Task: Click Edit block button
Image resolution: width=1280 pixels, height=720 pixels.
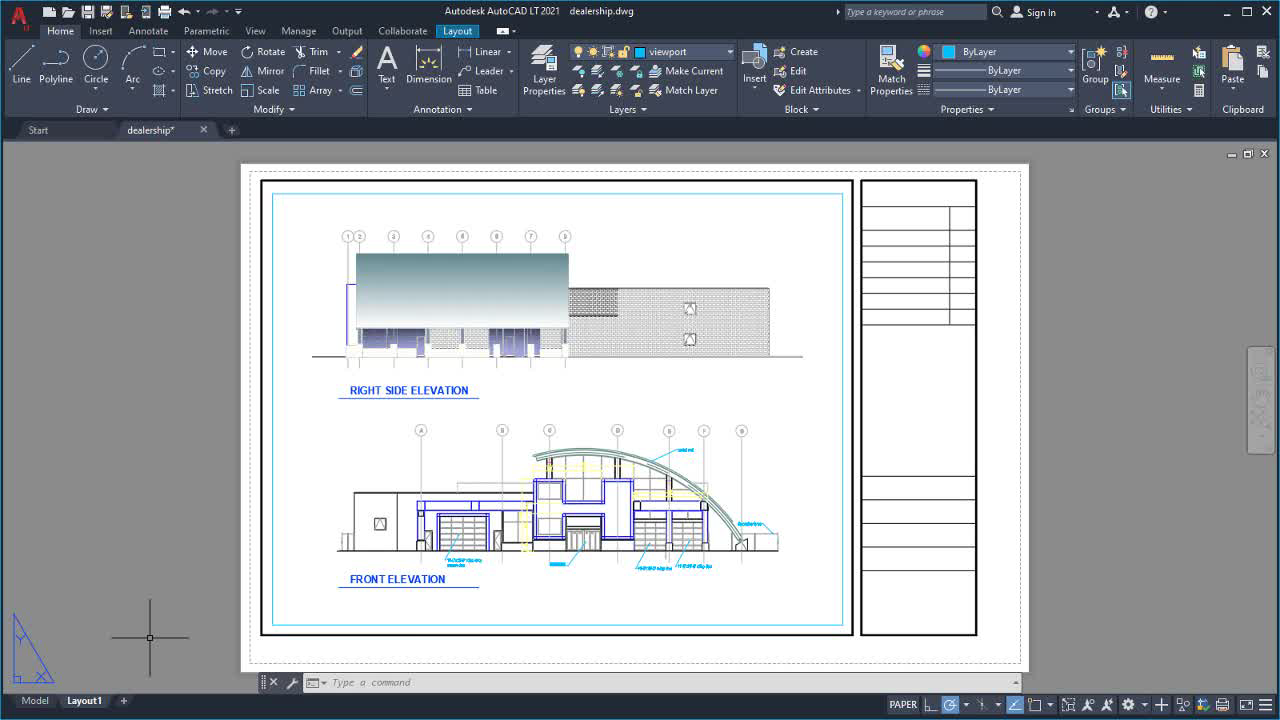Action: point(790,71)
